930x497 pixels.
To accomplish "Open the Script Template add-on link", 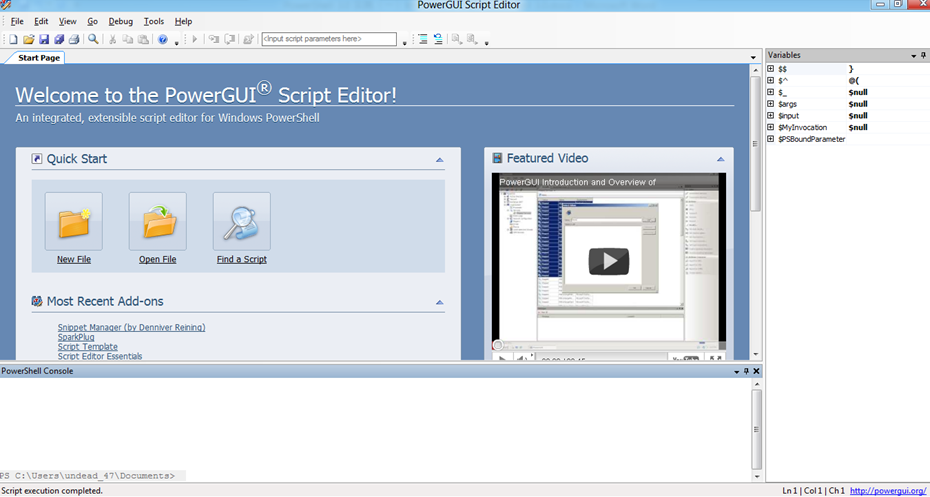I will click(x=88, y=346).
